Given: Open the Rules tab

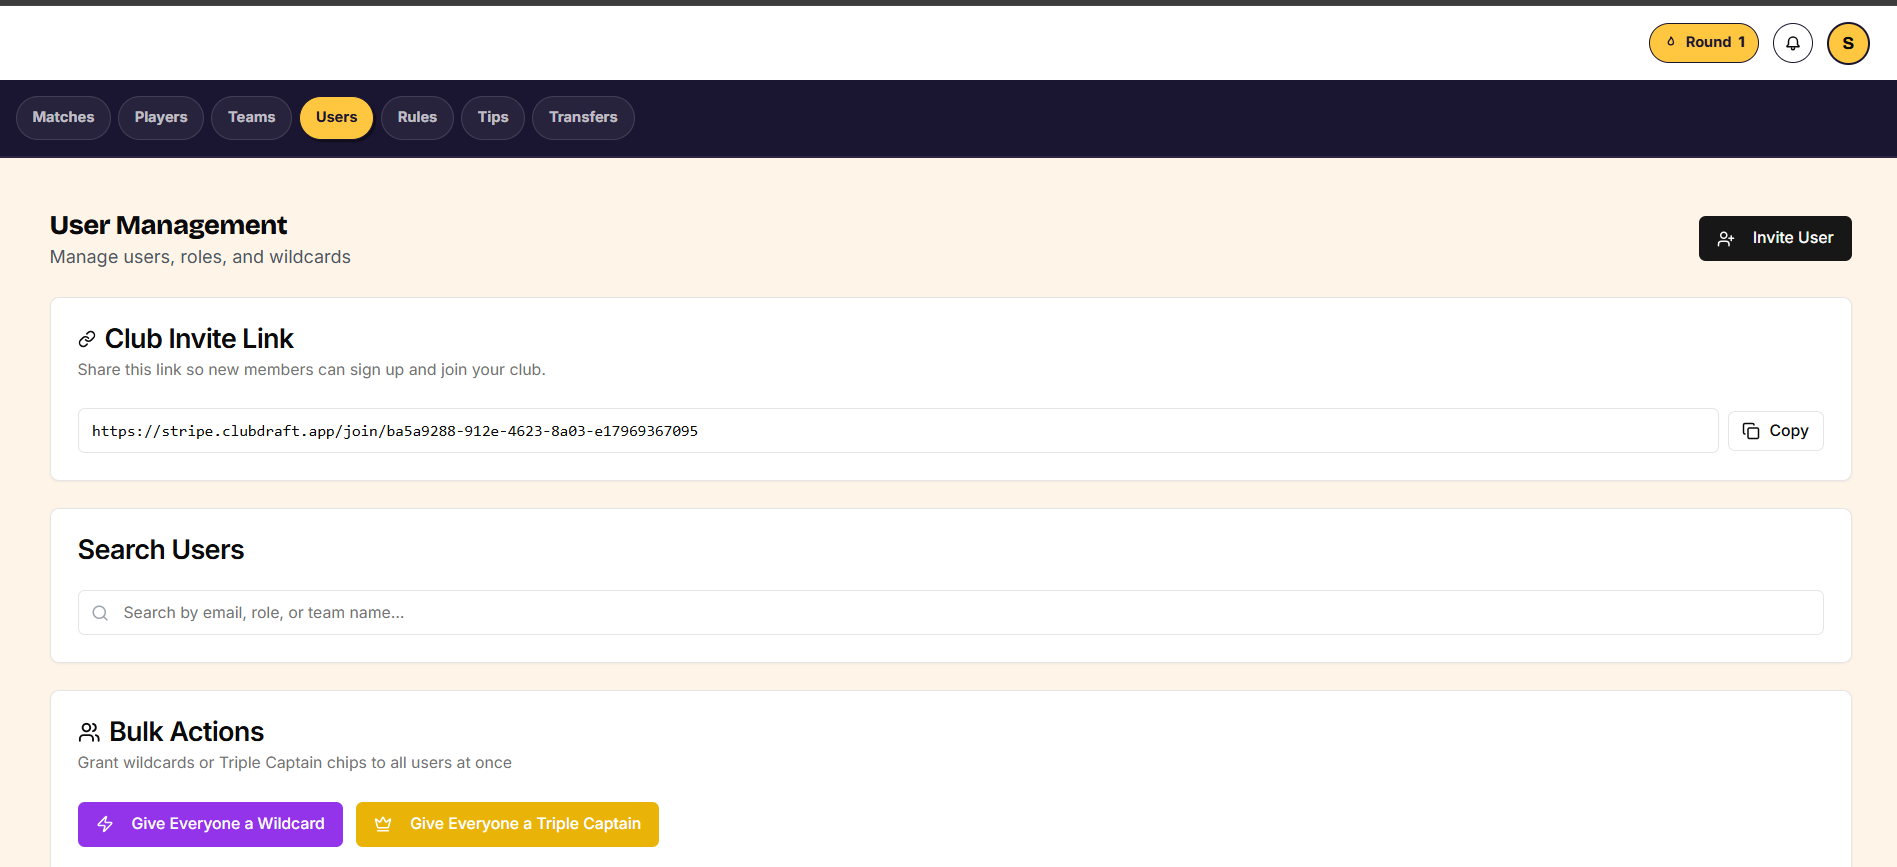Looking at the screenshot, I should 417,118.
